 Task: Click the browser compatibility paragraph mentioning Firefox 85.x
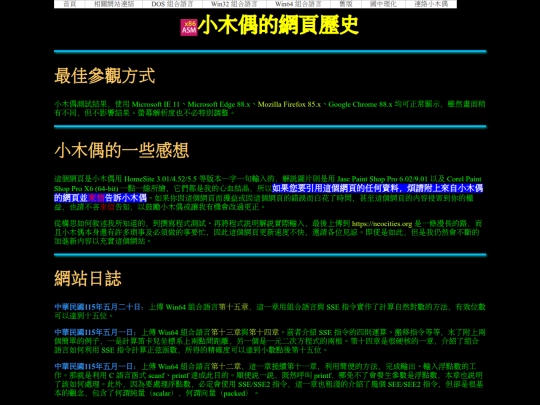(270, 108)
